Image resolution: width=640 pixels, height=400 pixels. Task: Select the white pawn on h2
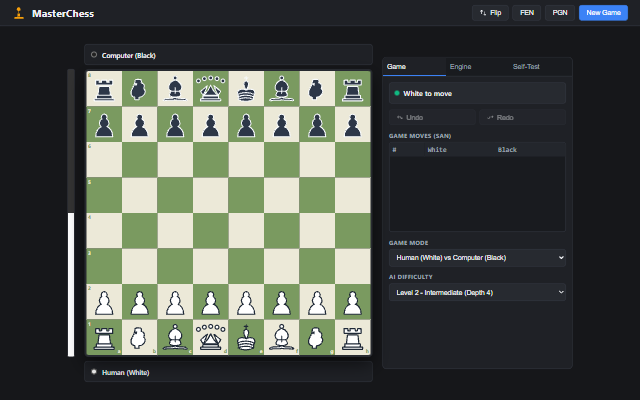point(353,302)
